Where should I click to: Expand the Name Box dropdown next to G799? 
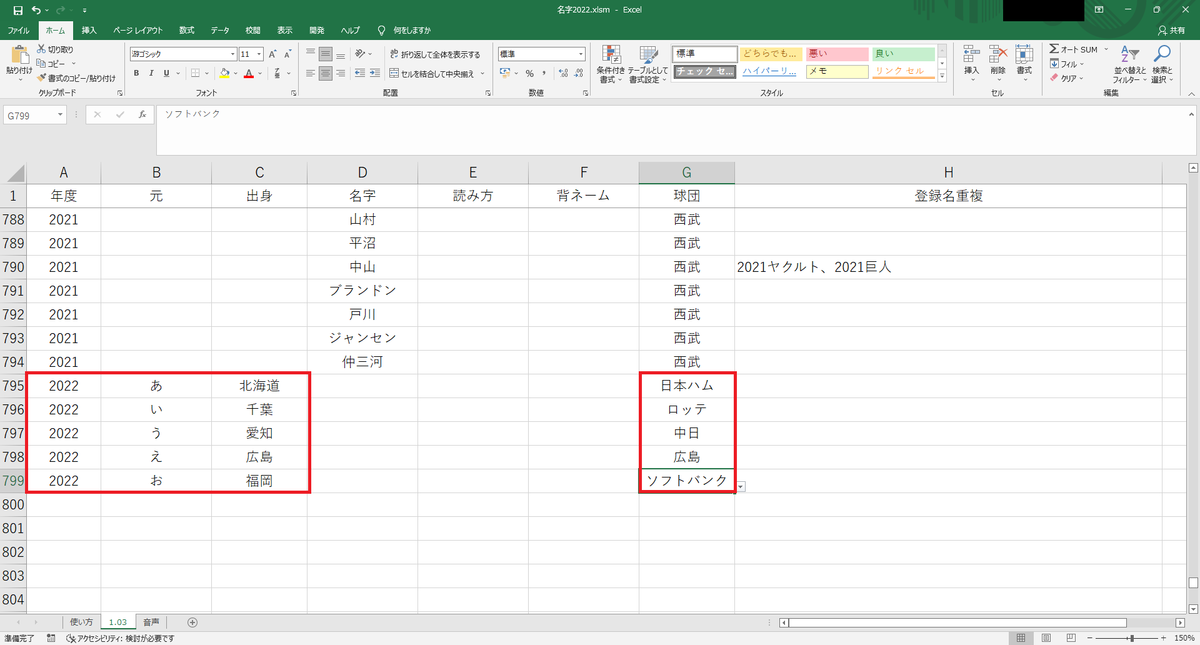coord(61,115)
